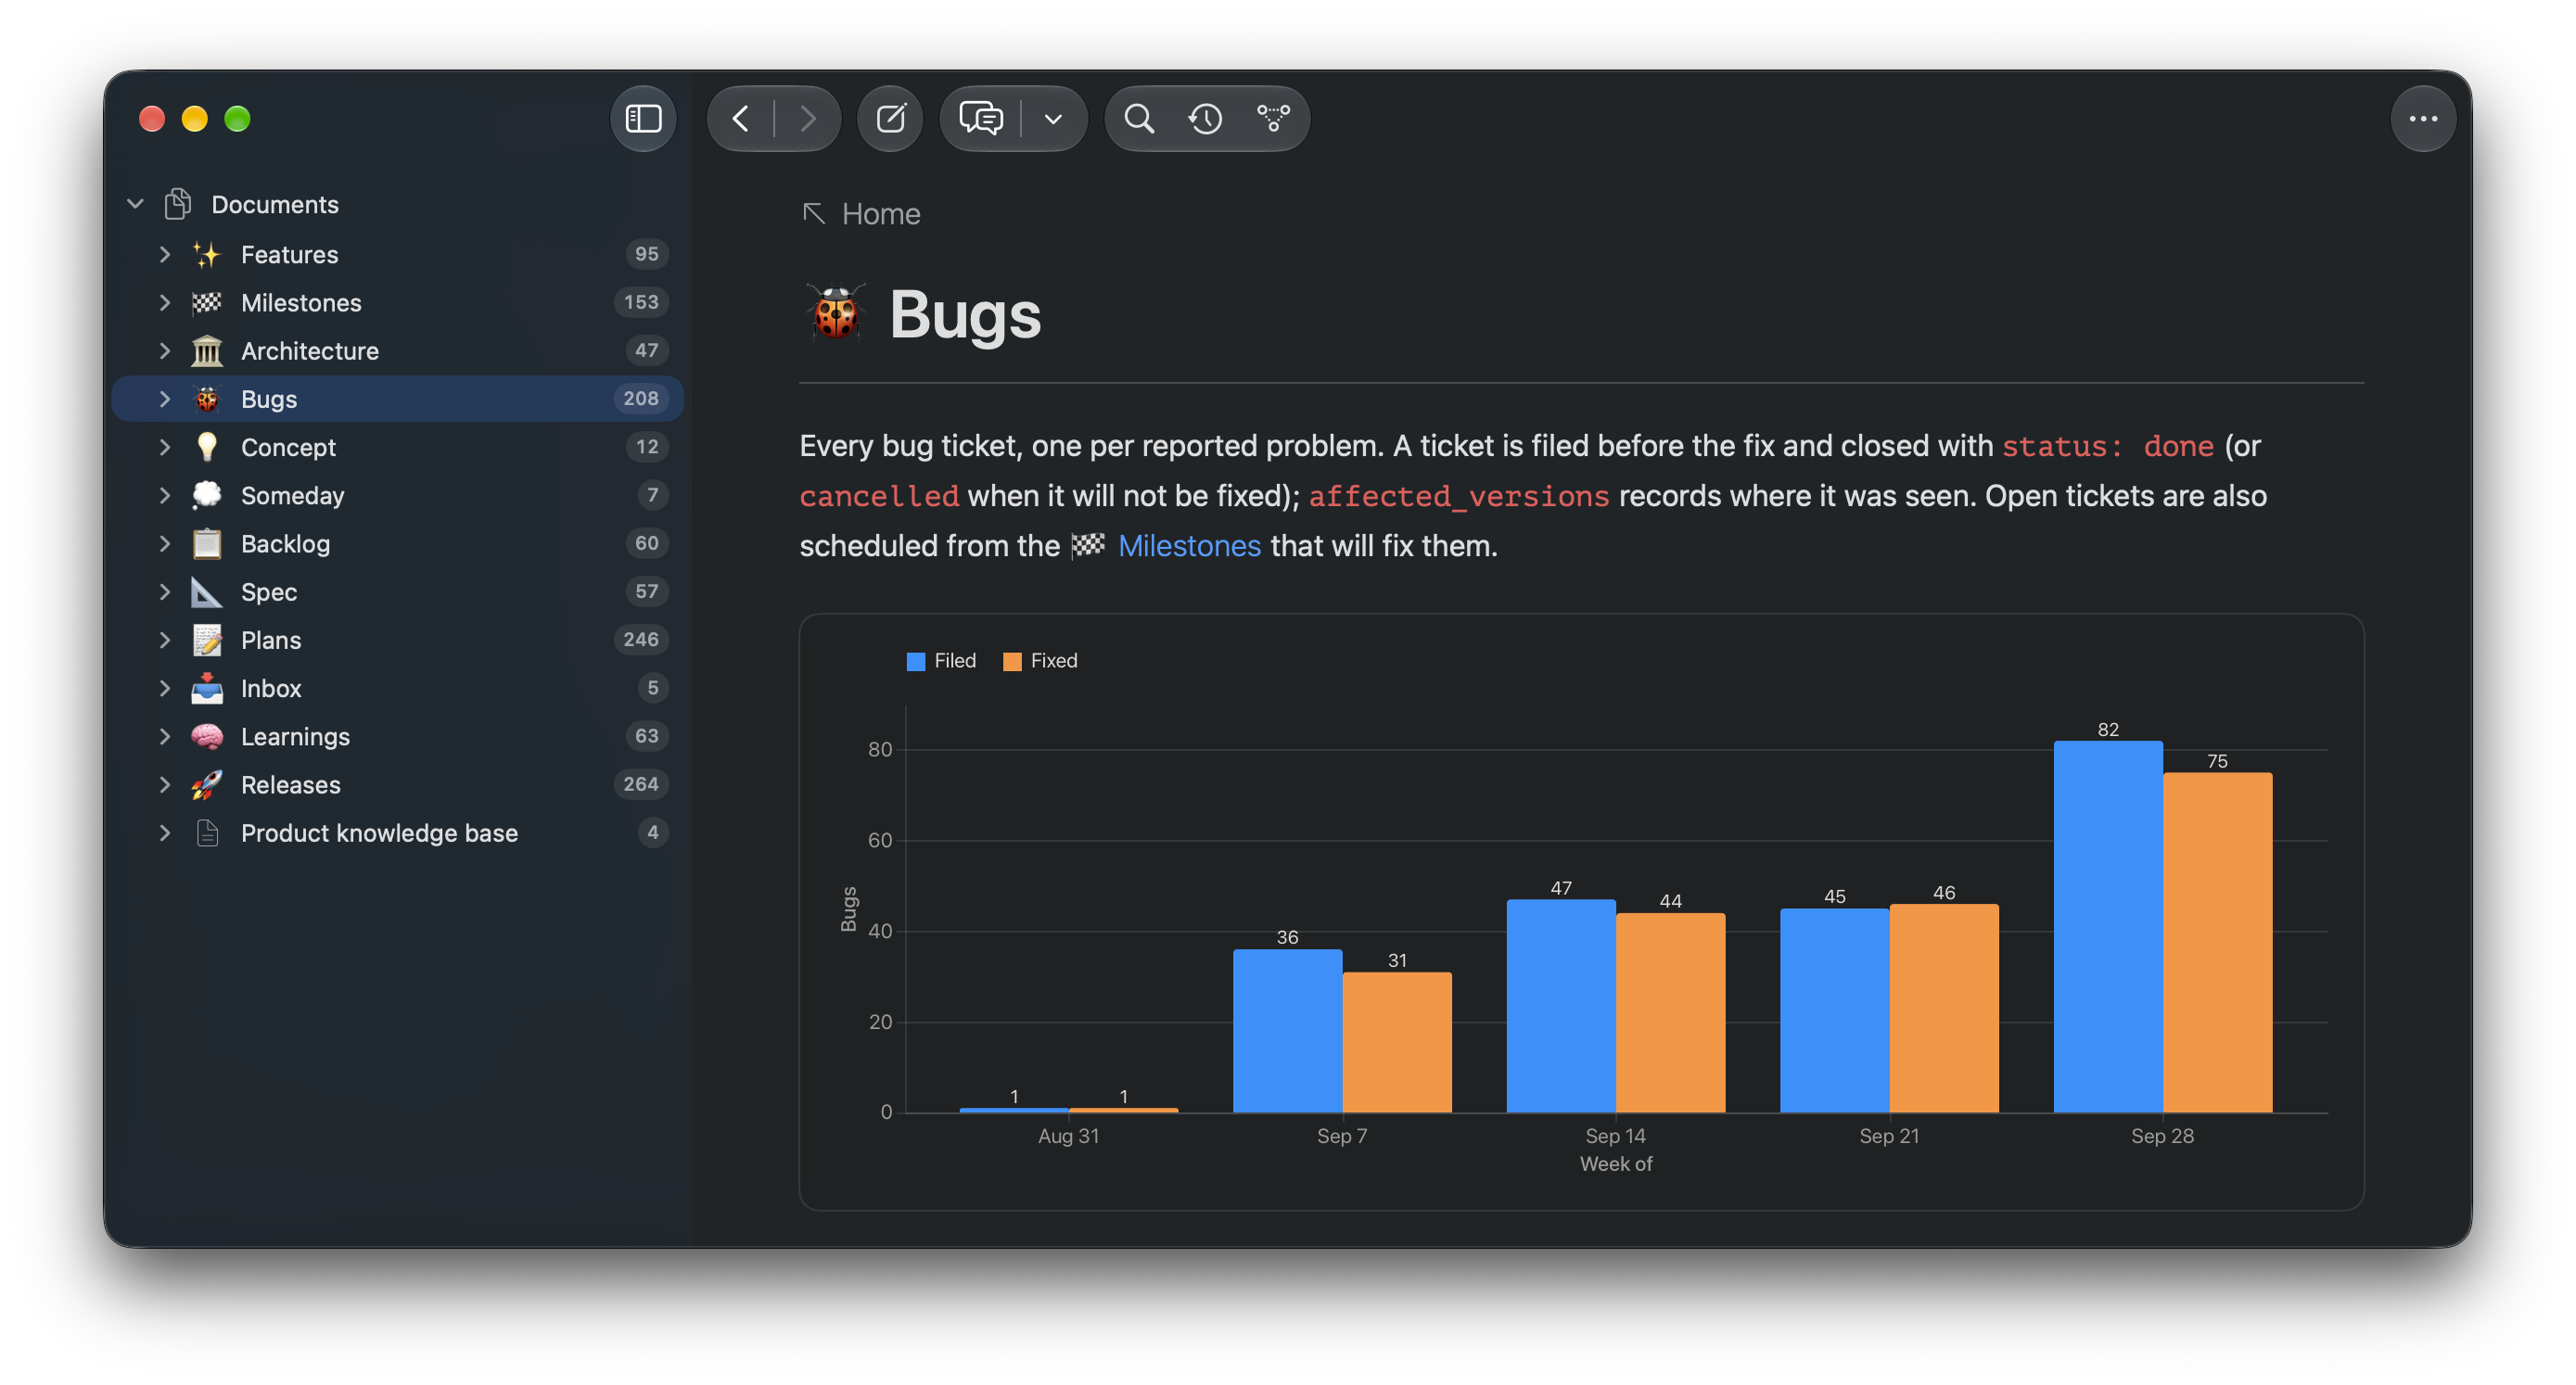Open the Spec folder

click(398, 591)
